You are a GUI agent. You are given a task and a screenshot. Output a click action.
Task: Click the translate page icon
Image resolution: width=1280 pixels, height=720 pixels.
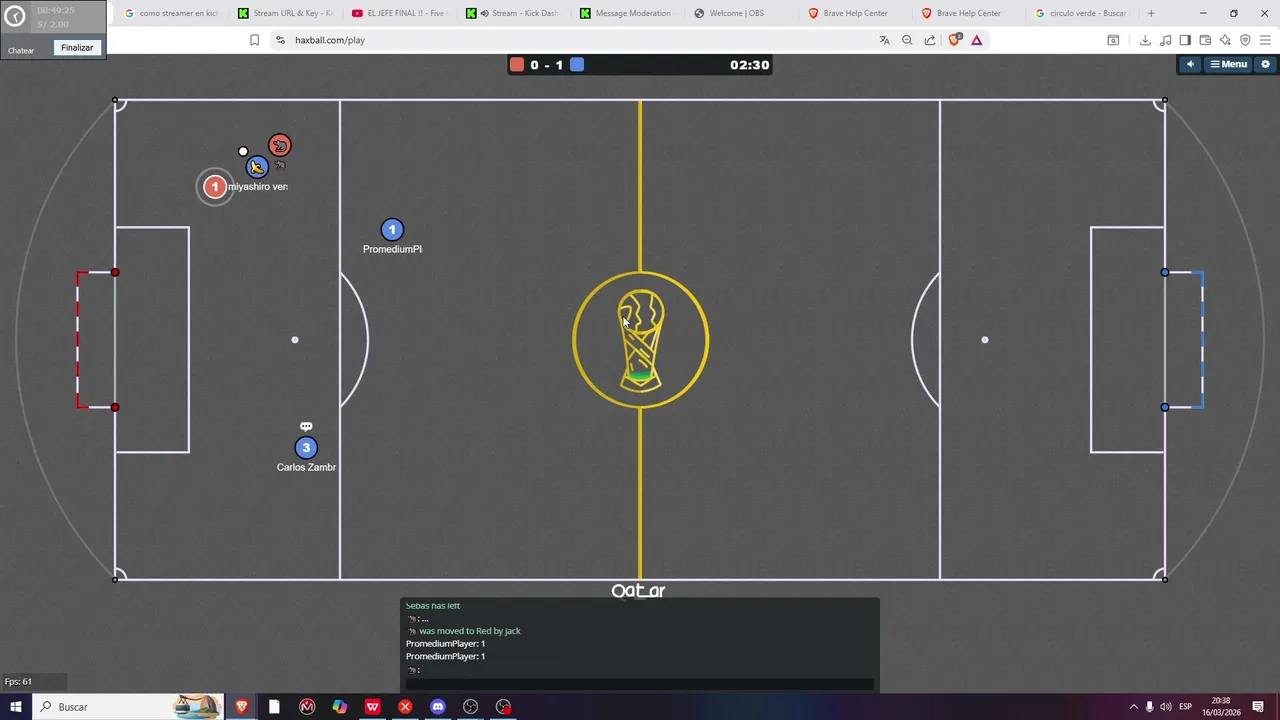point(884,40)
